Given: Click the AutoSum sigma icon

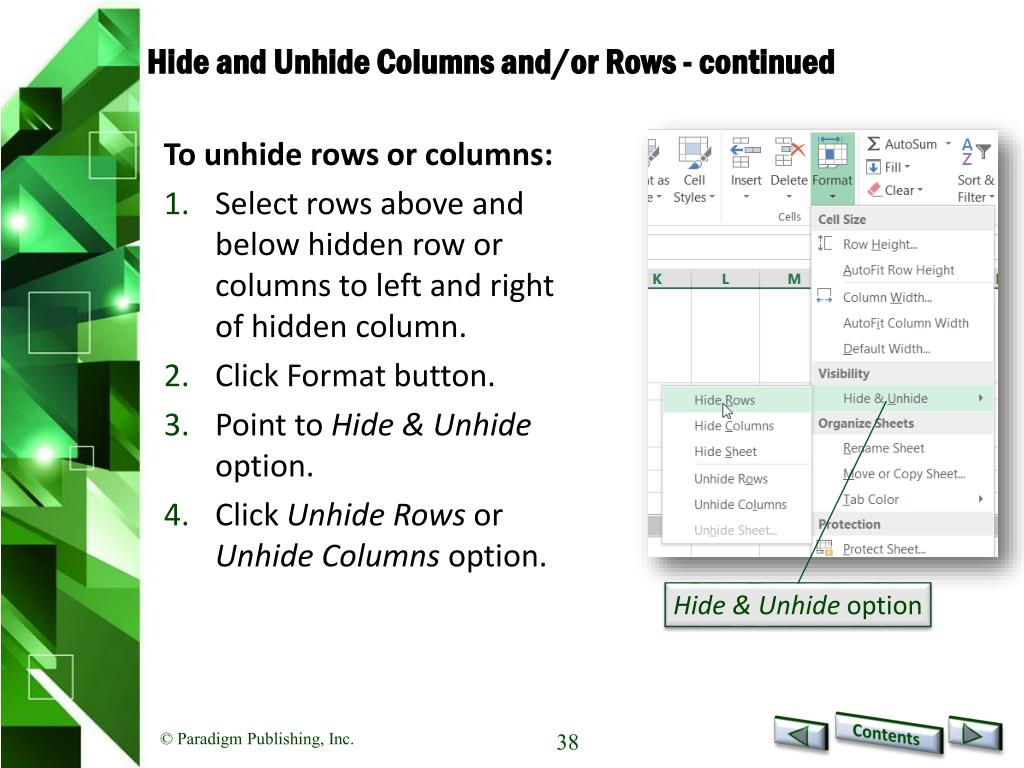Looking at the screenshot, I should [x=873, y=144].
